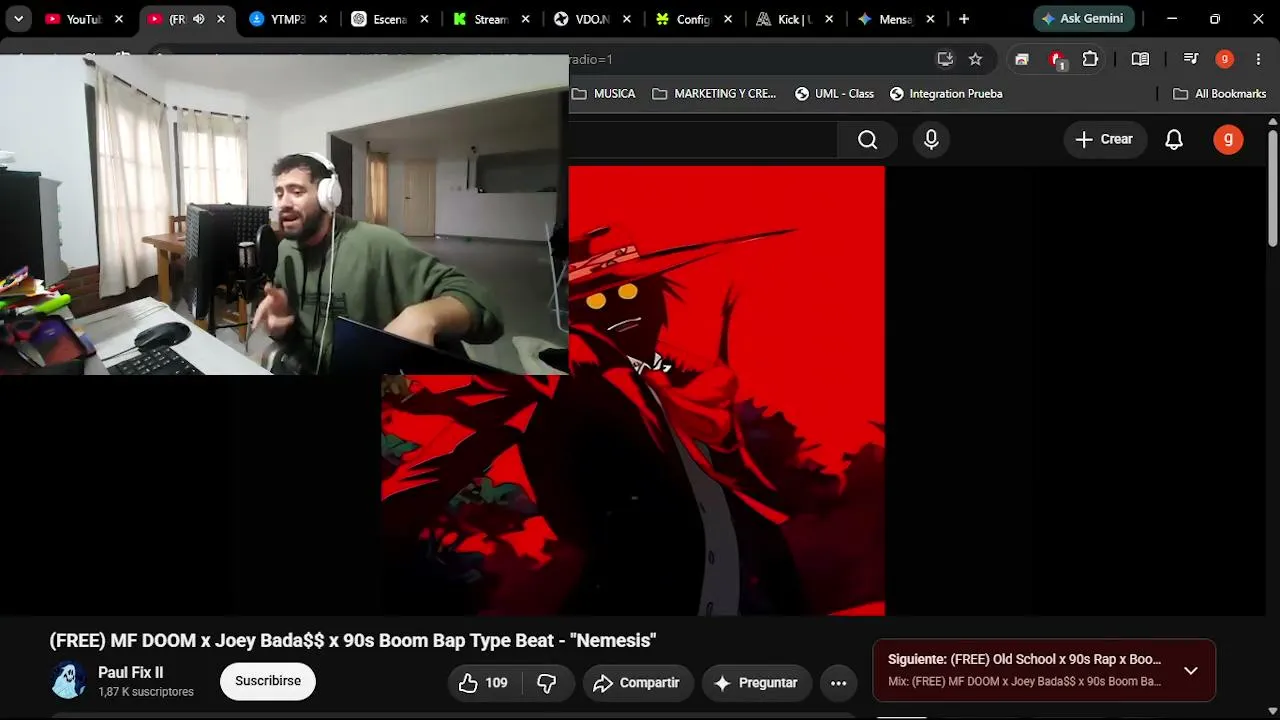Open the Chrome profile avatar

coord(1224,59)
